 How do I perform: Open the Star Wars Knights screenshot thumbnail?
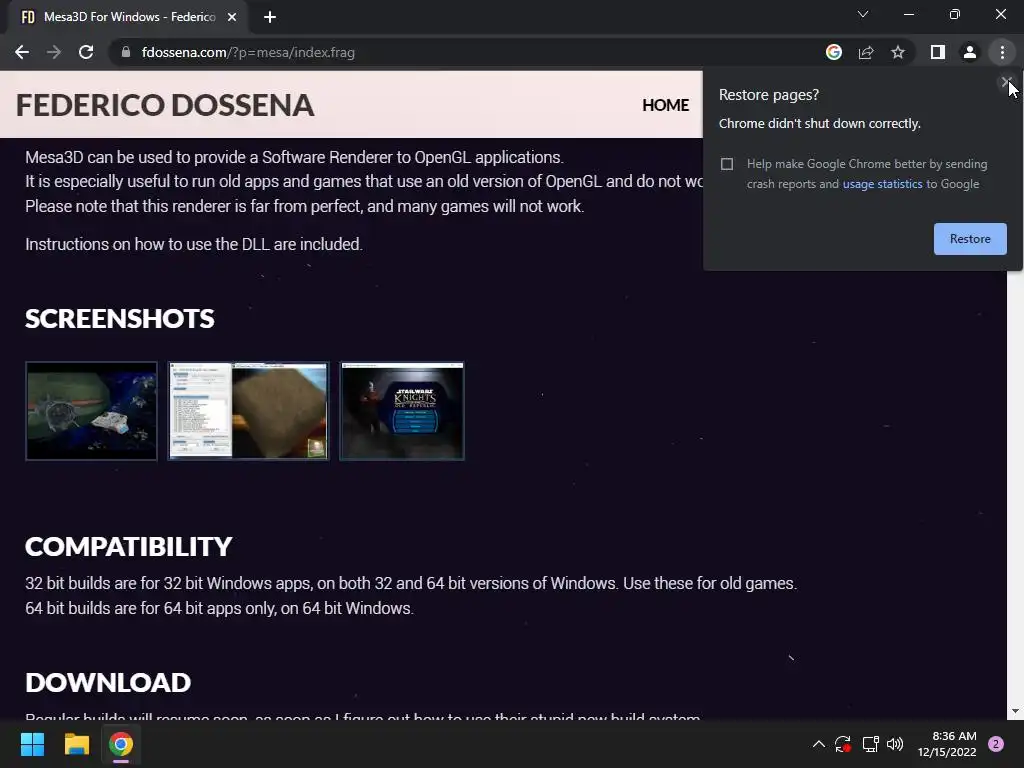[x=402, y=411]
